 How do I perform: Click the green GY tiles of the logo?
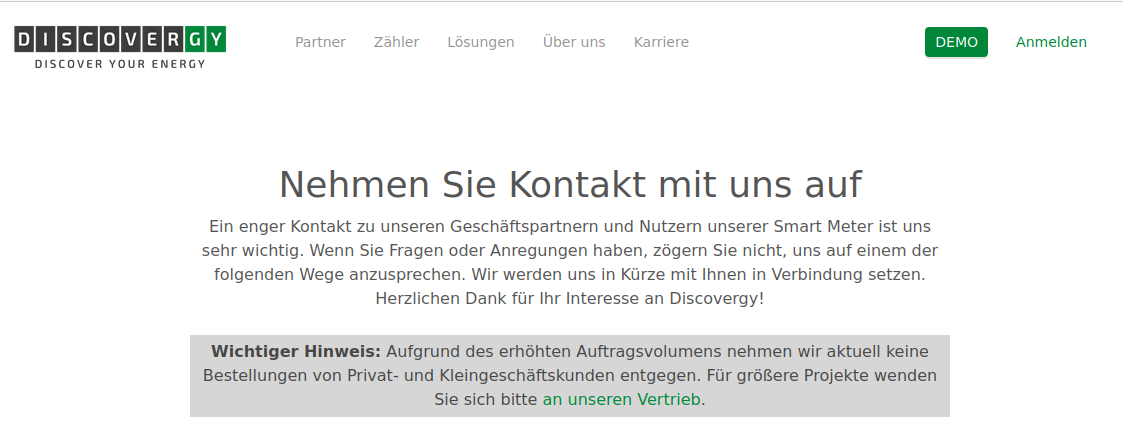coord(207,40)
